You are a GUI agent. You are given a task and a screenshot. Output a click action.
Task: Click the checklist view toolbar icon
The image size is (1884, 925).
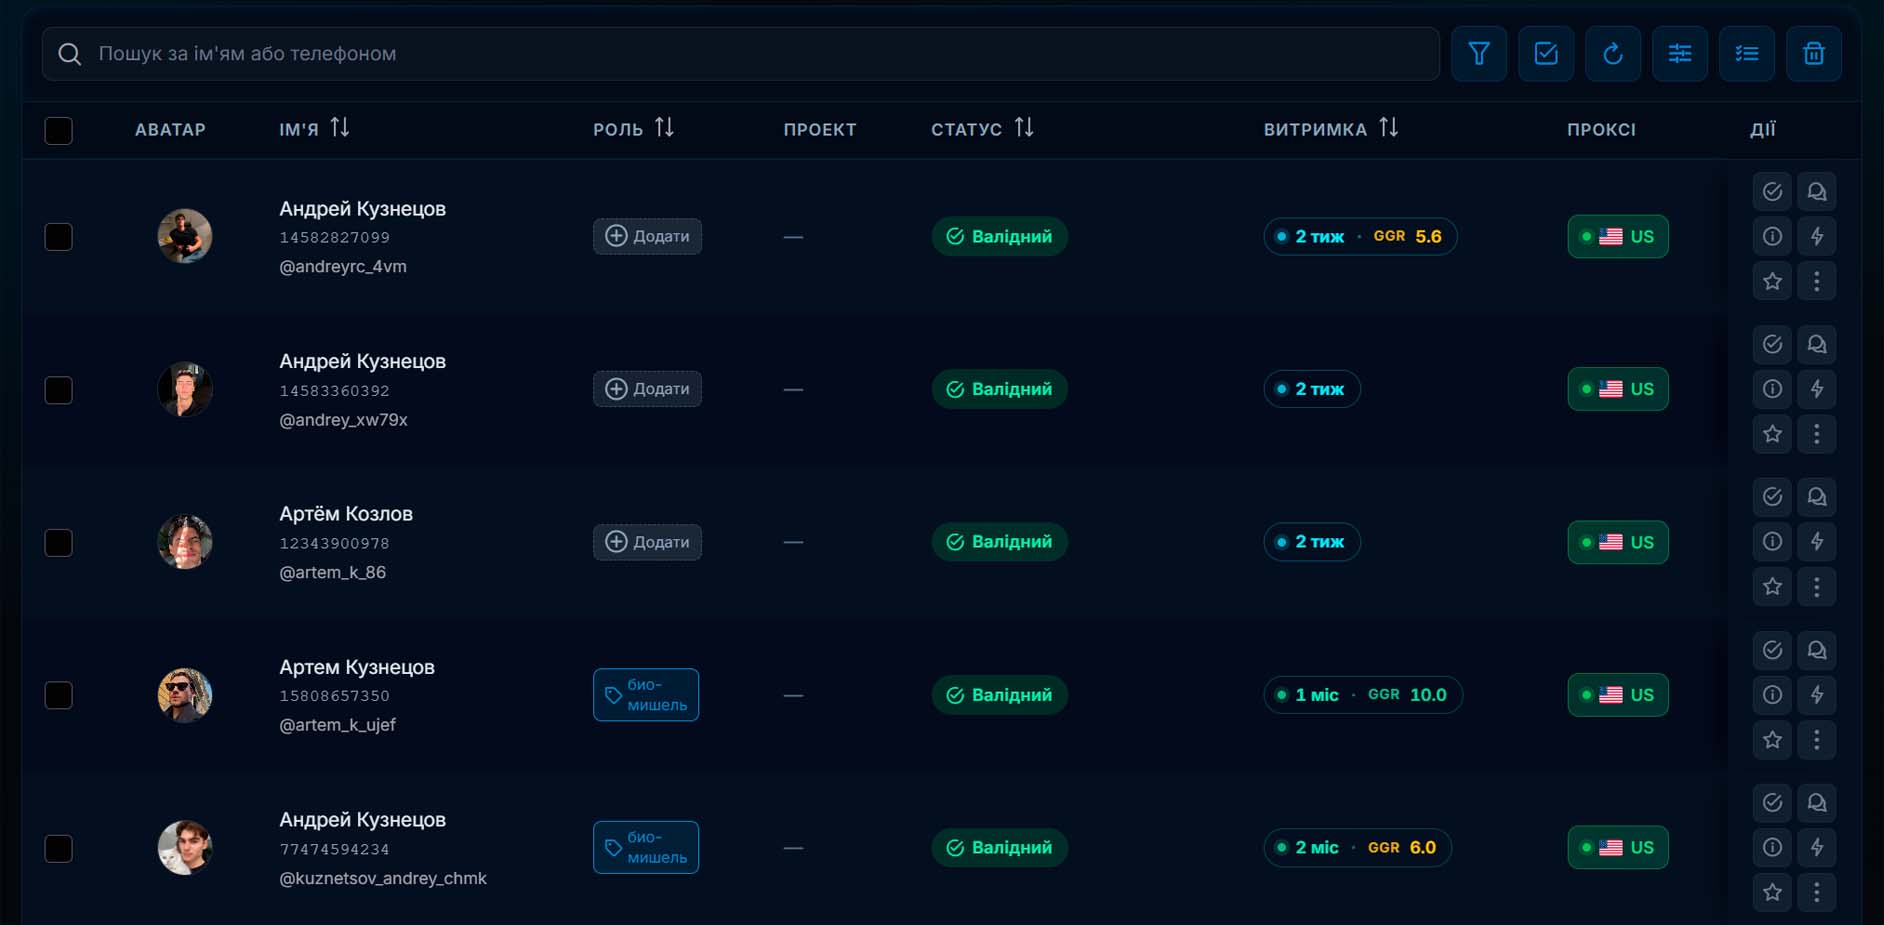(x=1746, y=54)
